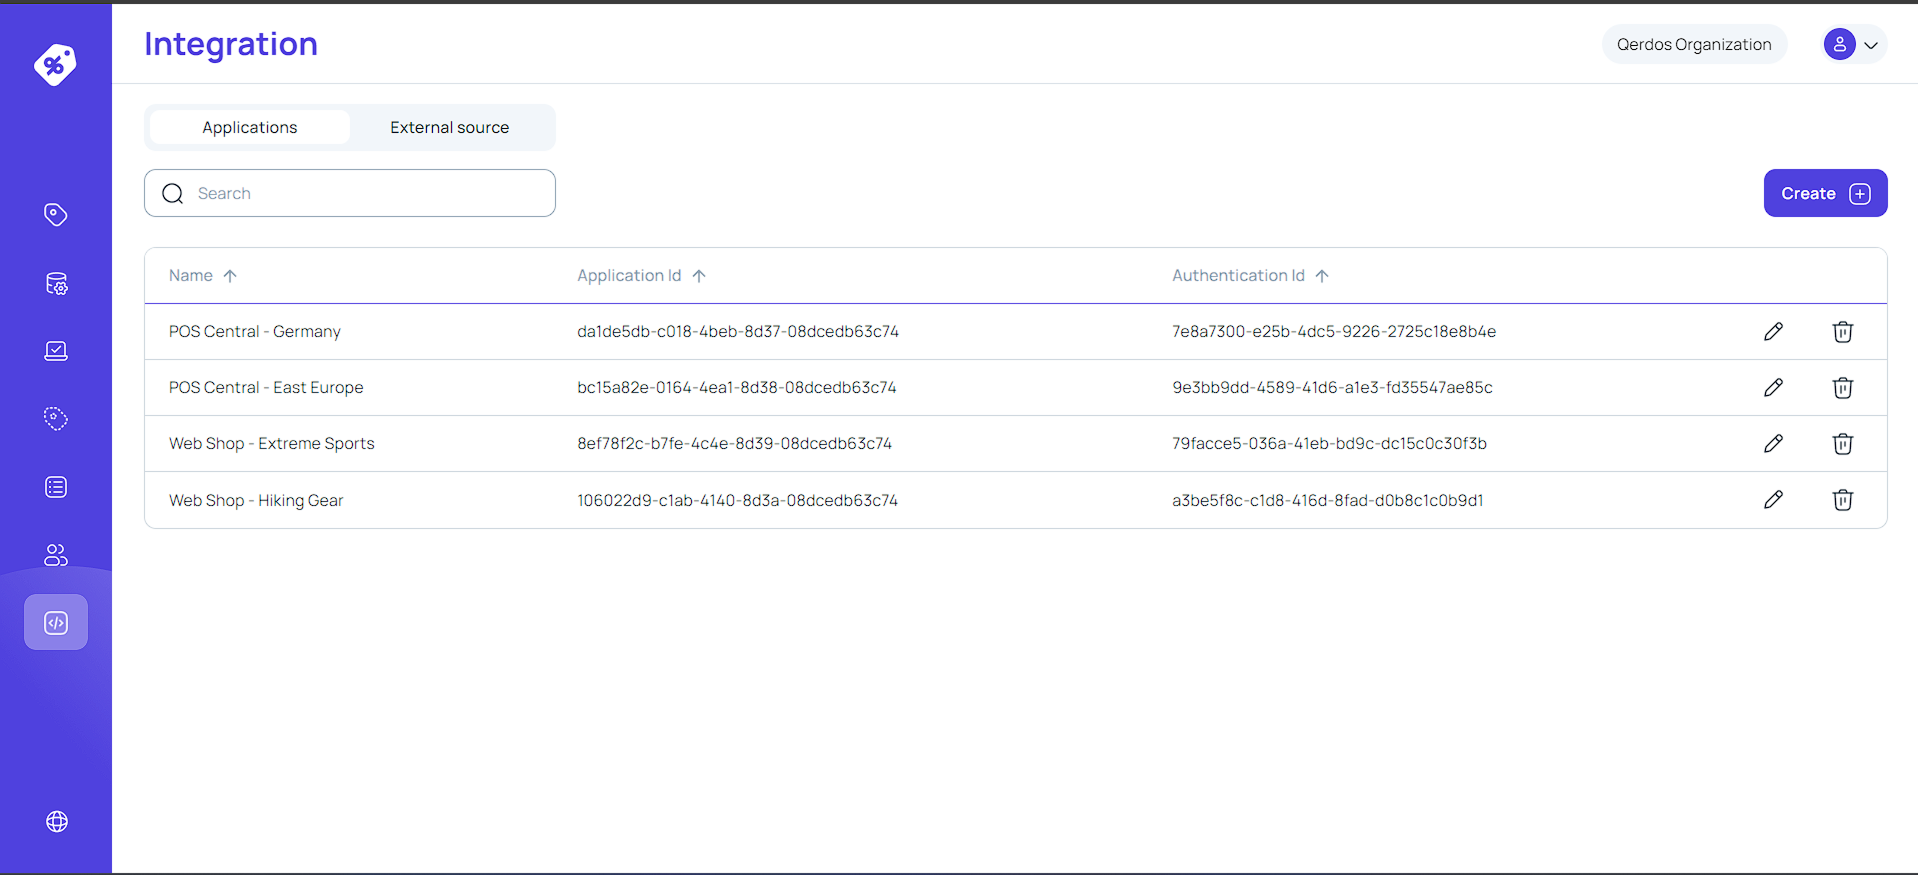Viewport: 1918px width, 875px height.
Task: Switch to the Applications tab
Action: point(250,128)
